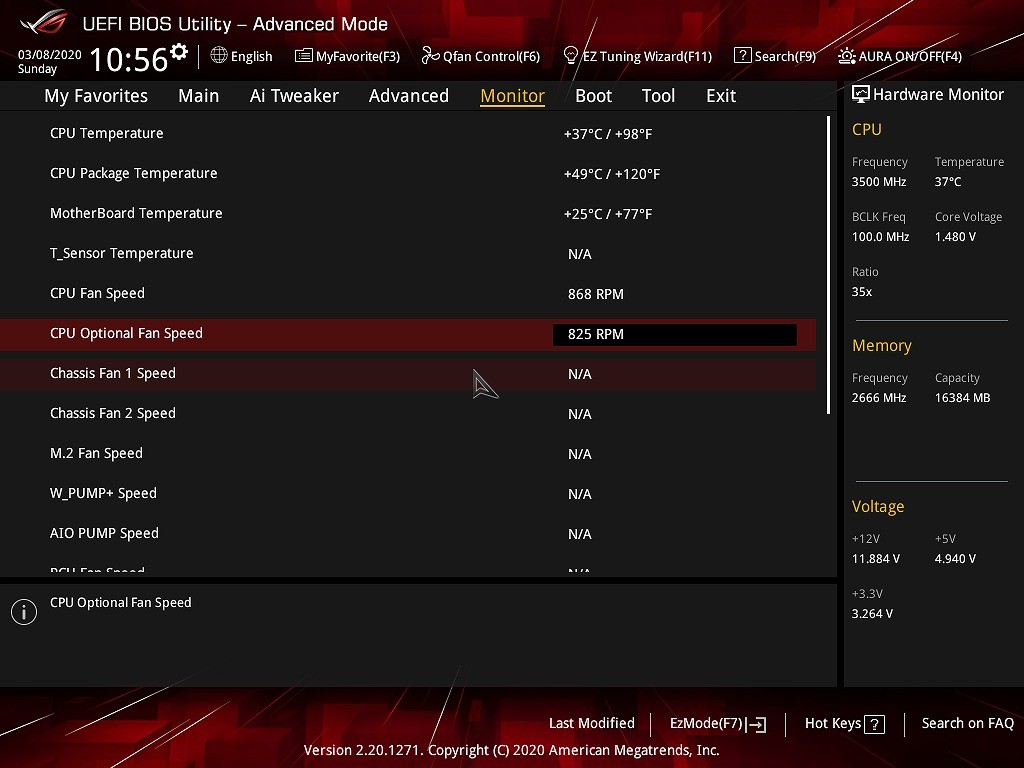Image resolution: width=1024 pixels, height=768 pixels.
Task: Open time settings gear icon
Action: pos(178,51)
